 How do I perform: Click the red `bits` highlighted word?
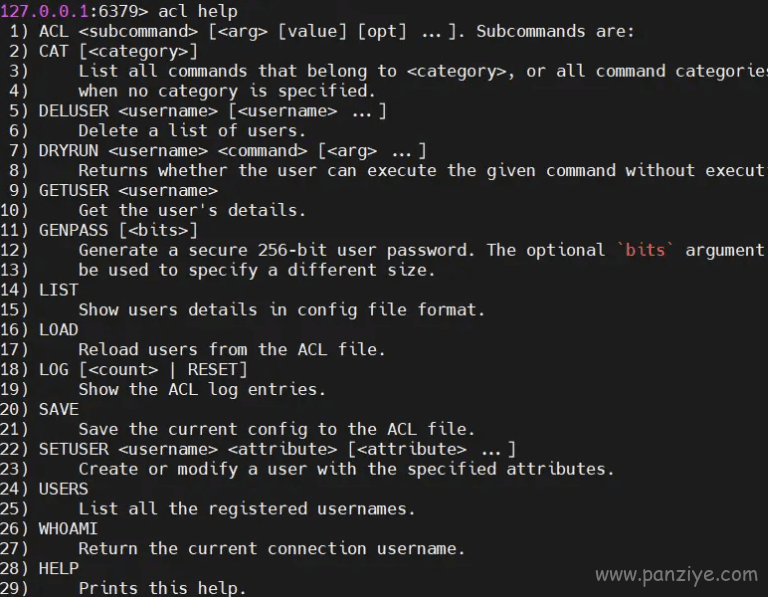click(x=645, y=250)
